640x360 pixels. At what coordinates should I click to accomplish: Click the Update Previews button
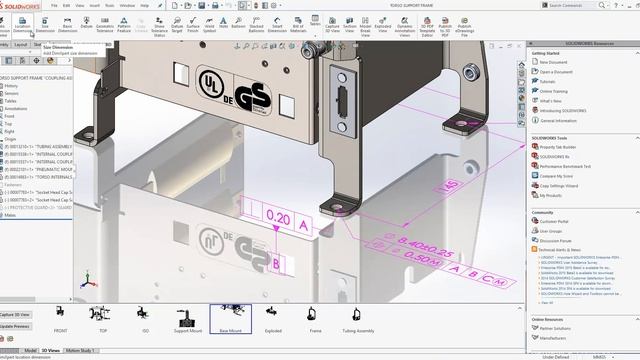tap(15, 327)
